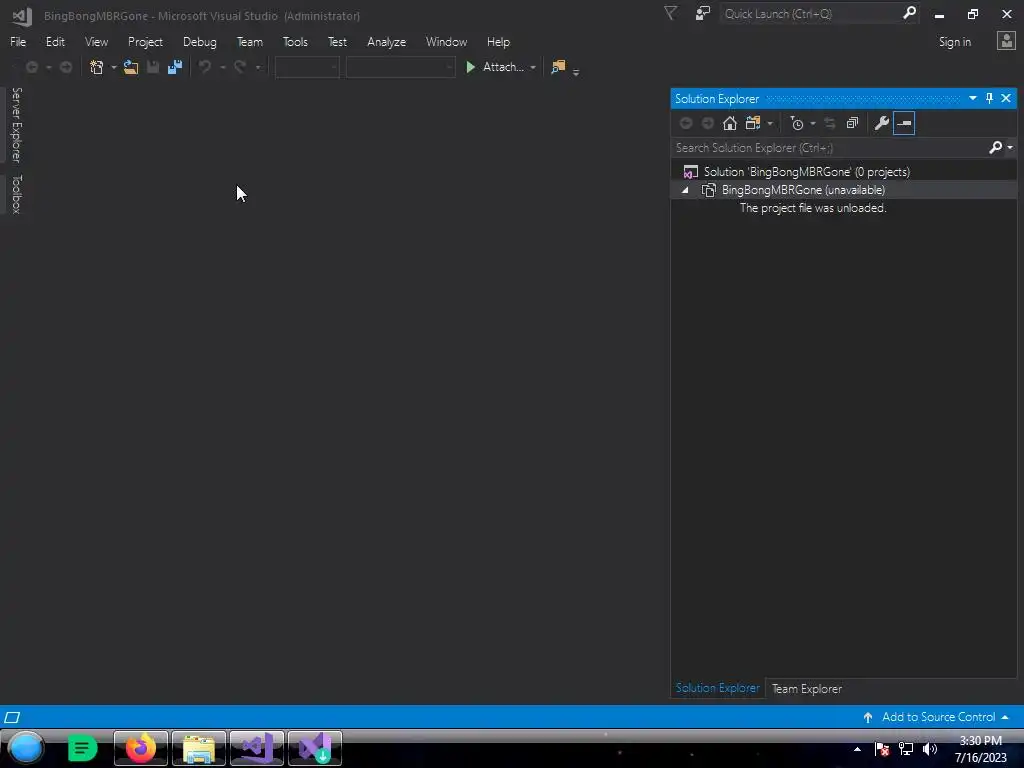Open the Window menu

click(446, 42)
